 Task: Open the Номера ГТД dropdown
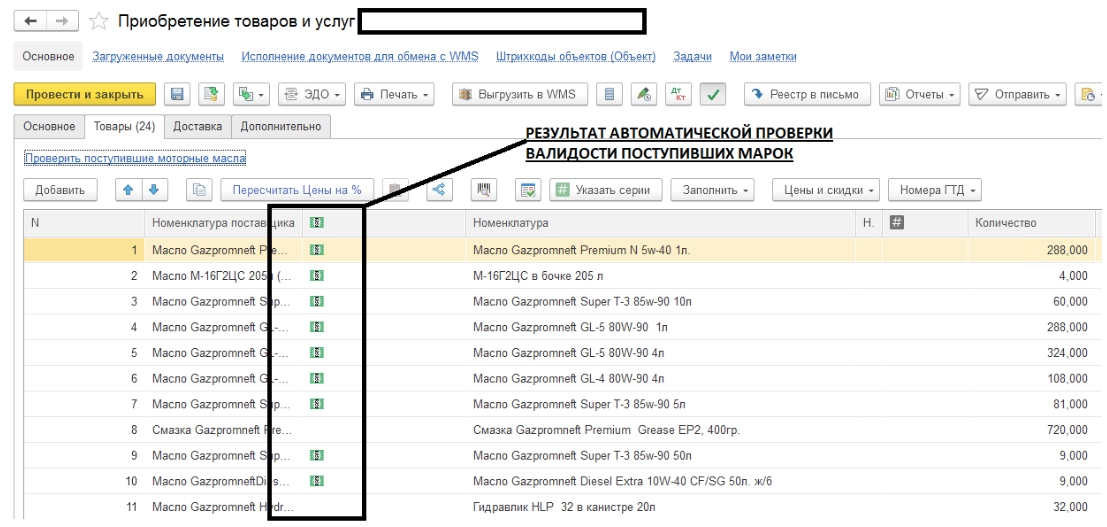935,189
